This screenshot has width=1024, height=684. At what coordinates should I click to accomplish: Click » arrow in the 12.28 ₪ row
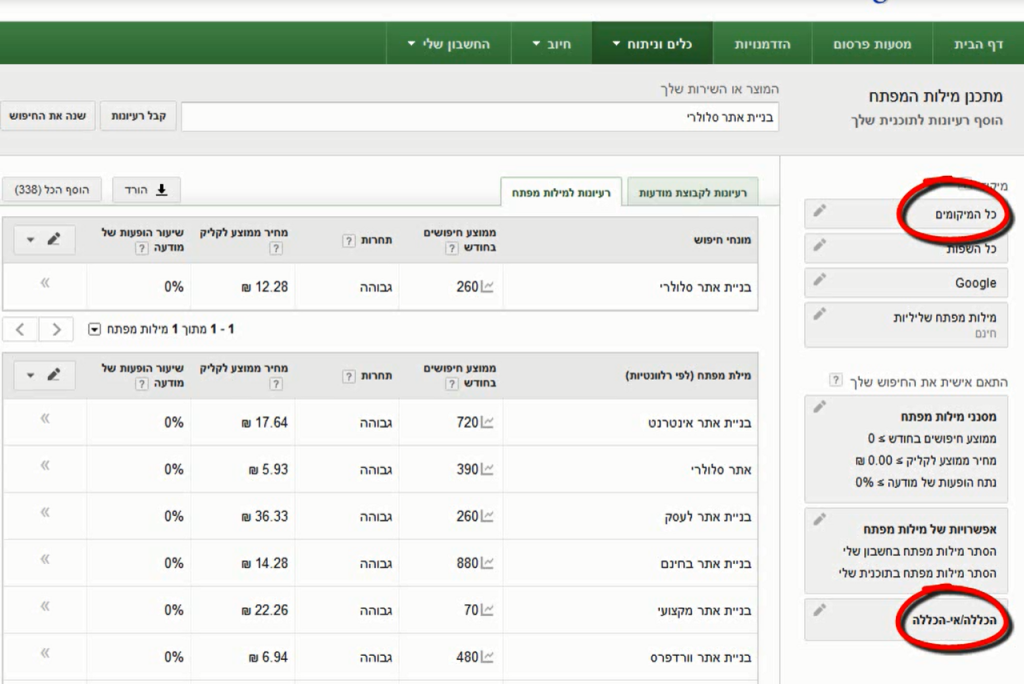[x=45, y=283]
